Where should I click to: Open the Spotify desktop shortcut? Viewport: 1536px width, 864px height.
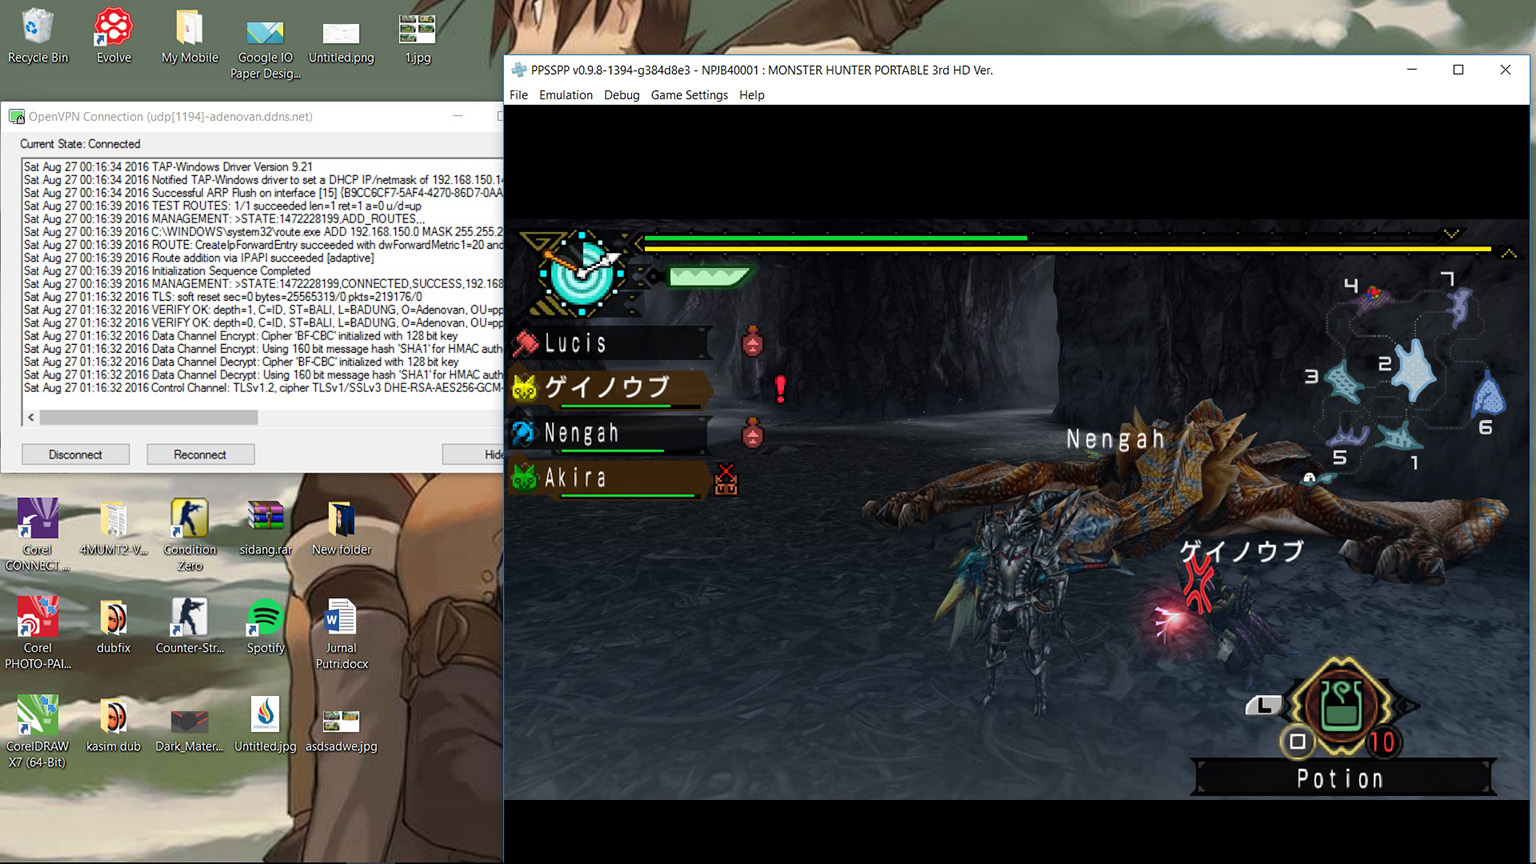click(x=265, y=619)
